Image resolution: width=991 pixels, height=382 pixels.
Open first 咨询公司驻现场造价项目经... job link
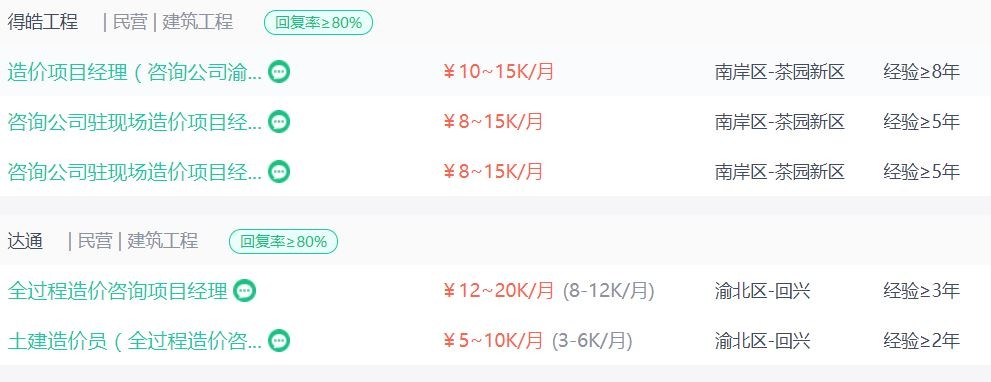pyautogui.click(x=135, y=122)
